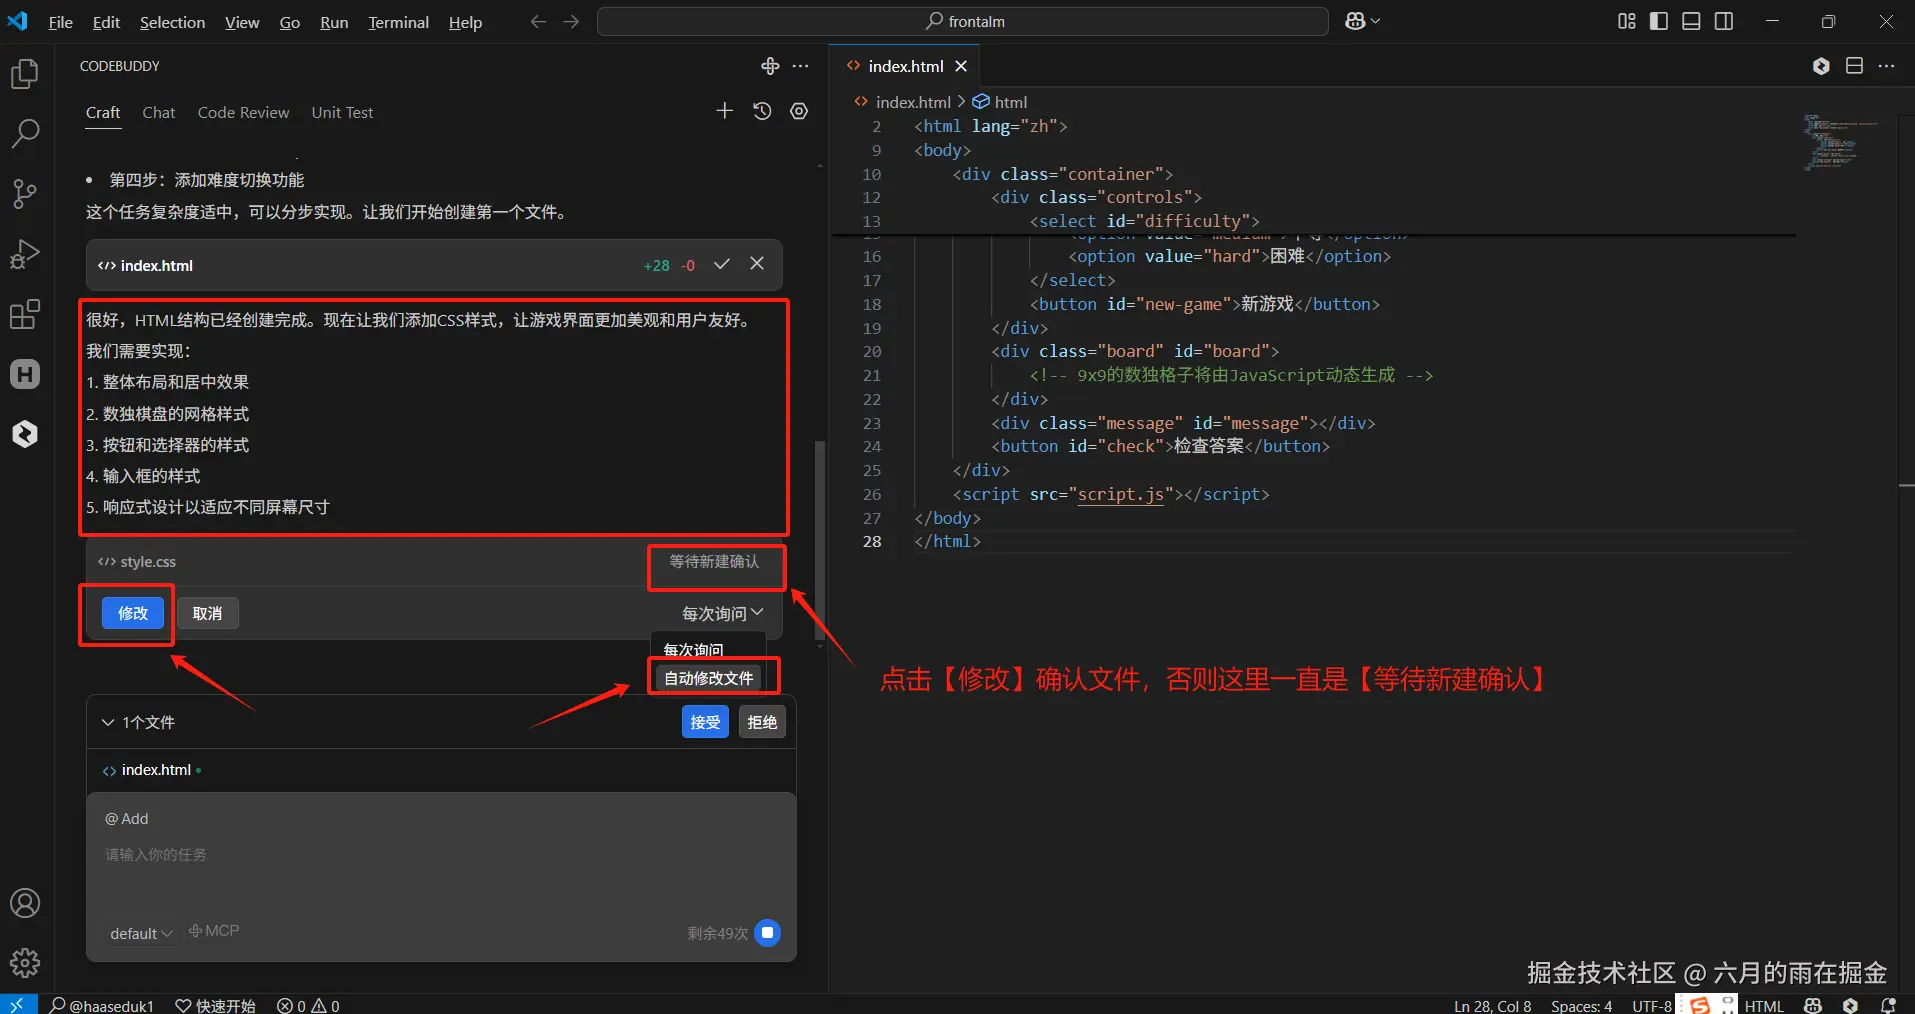Go forward in navigation history
This screenshot has height=1014, width=1915.
coord(571,22)
